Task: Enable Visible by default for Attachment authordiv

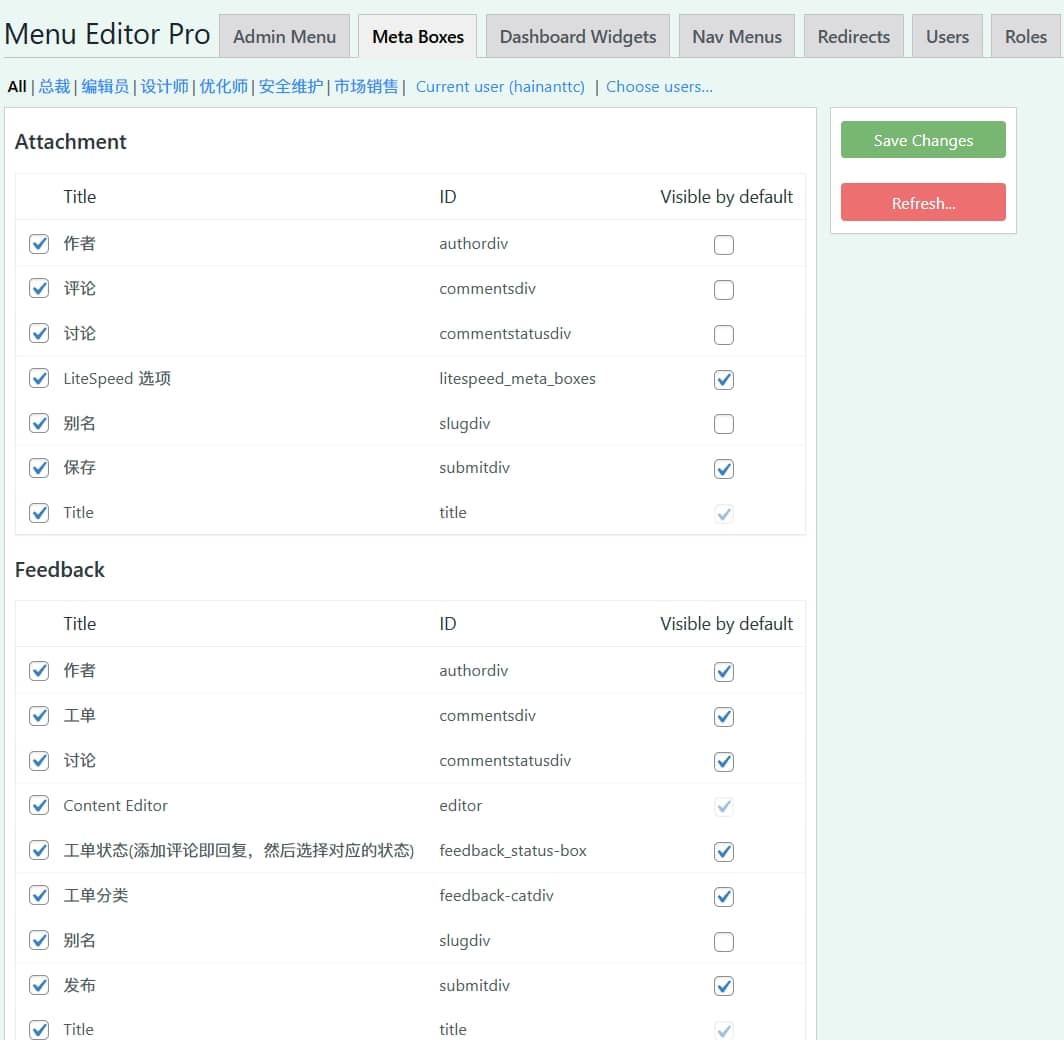Action: (724, 245)
